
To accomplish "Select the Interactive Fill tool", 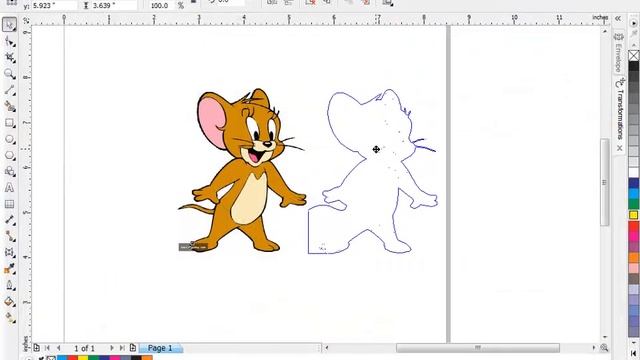I will pyautogui.click(x=9, y=318).
